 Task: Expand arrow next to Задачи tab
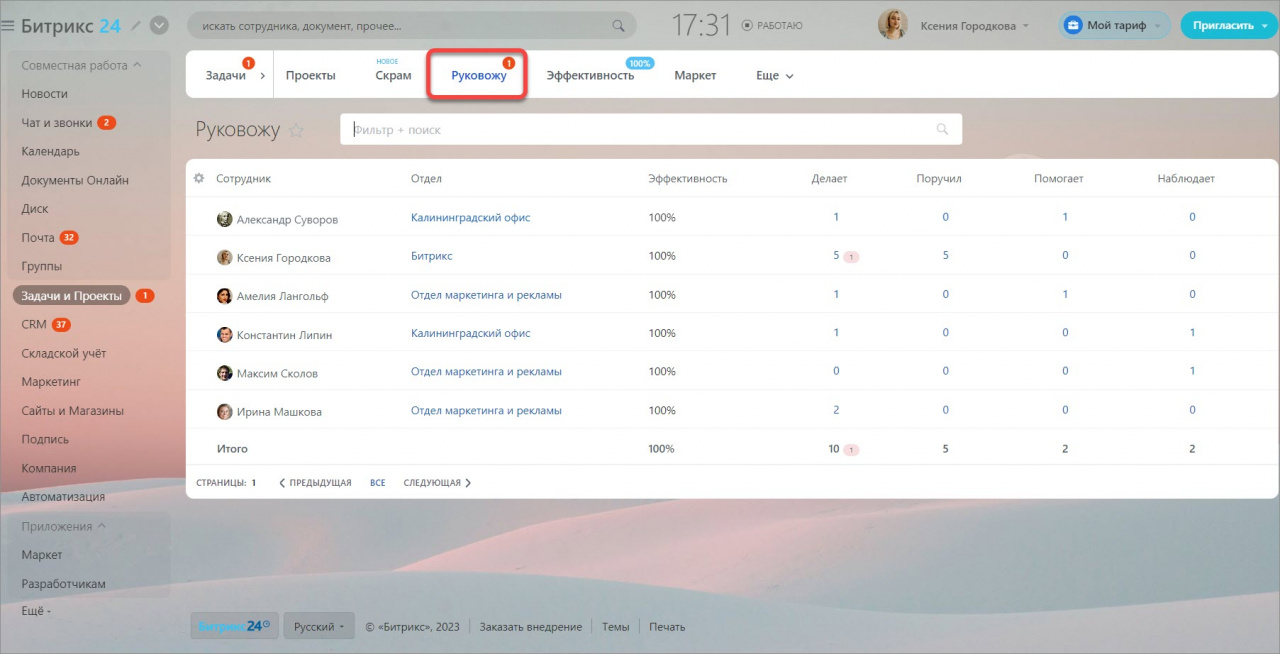(x=264, y=75)
